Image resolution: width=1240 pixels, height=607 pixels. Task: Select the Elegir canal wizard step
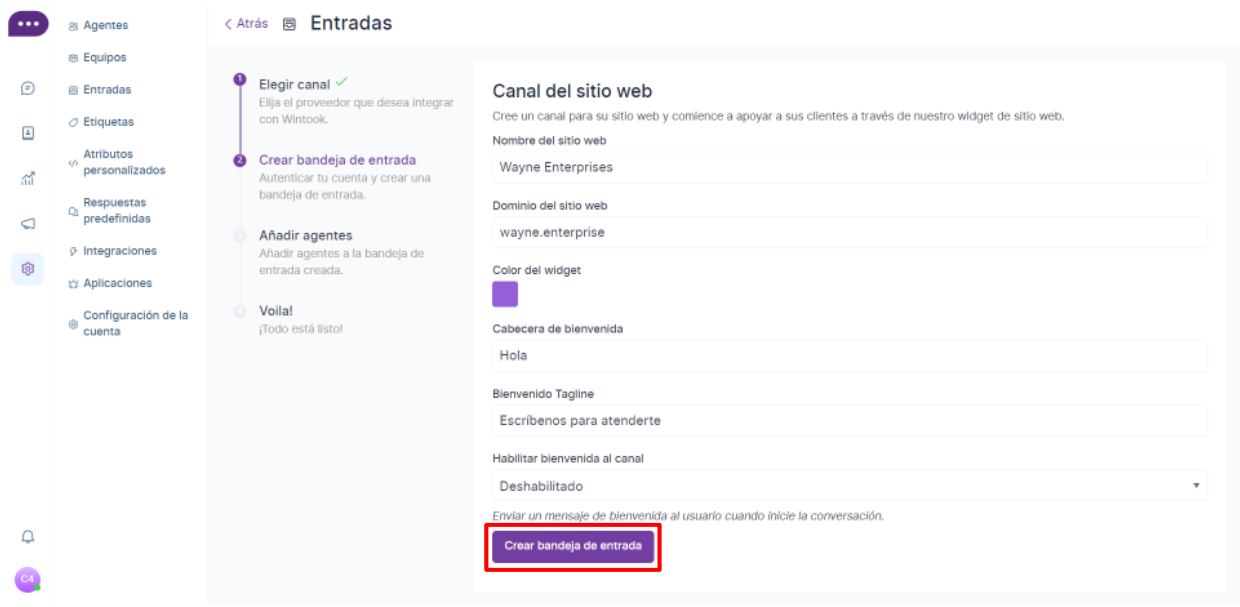tap(294, 84)
